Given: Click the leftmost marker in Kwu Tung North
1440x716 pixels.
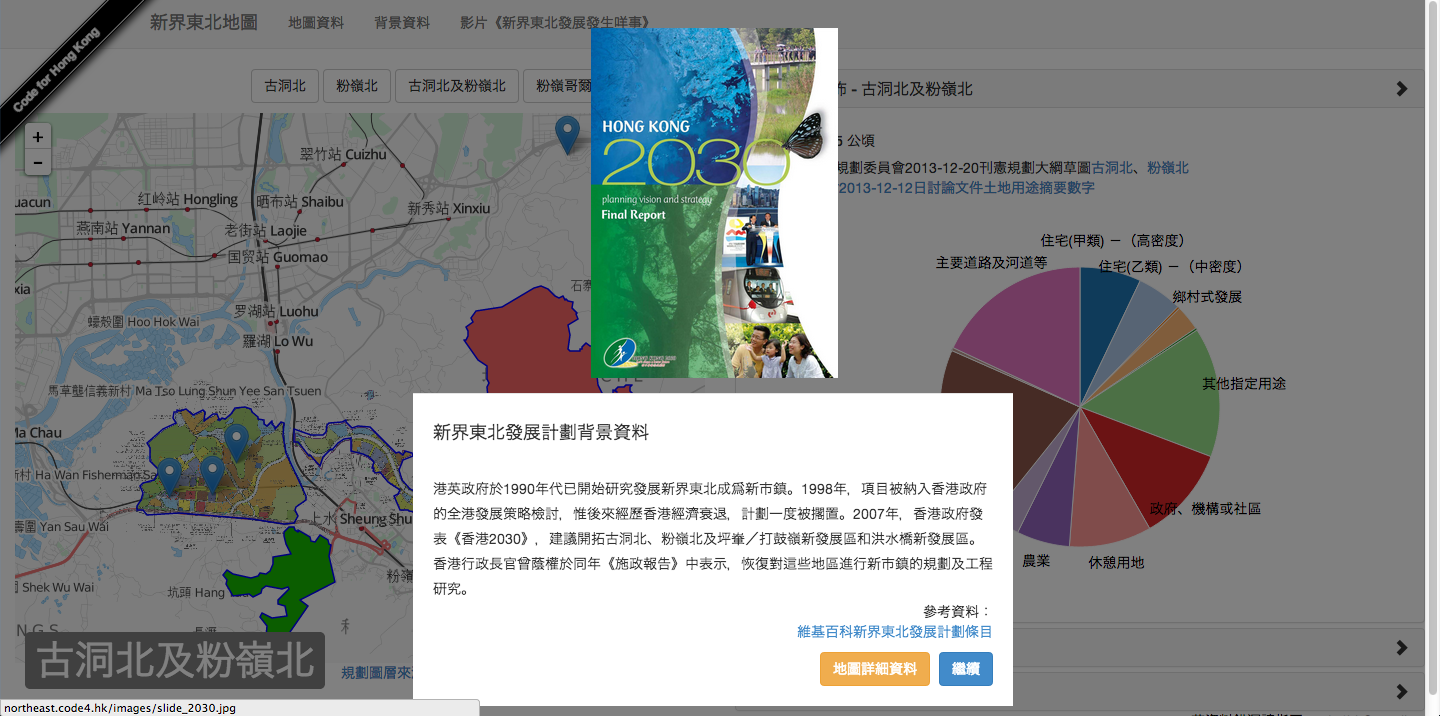Looking at the screenshot, I should click(x=170, y=477).
